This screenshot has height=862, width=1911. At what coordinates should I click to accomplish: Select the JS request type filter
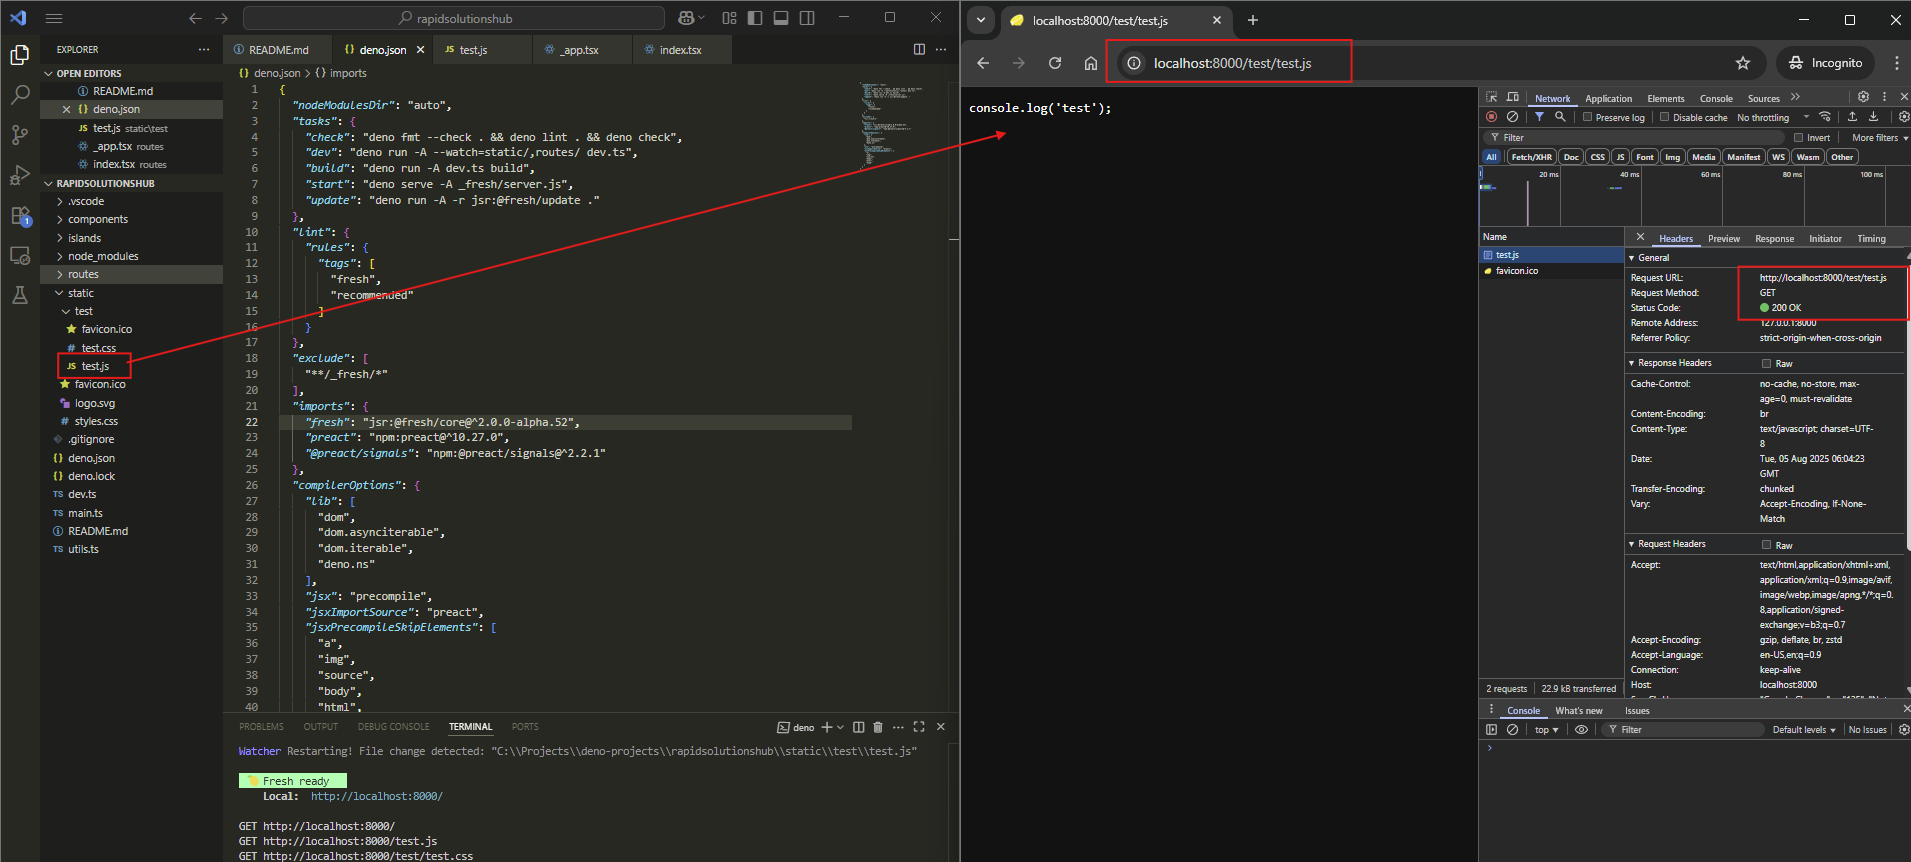(1620, 157)
